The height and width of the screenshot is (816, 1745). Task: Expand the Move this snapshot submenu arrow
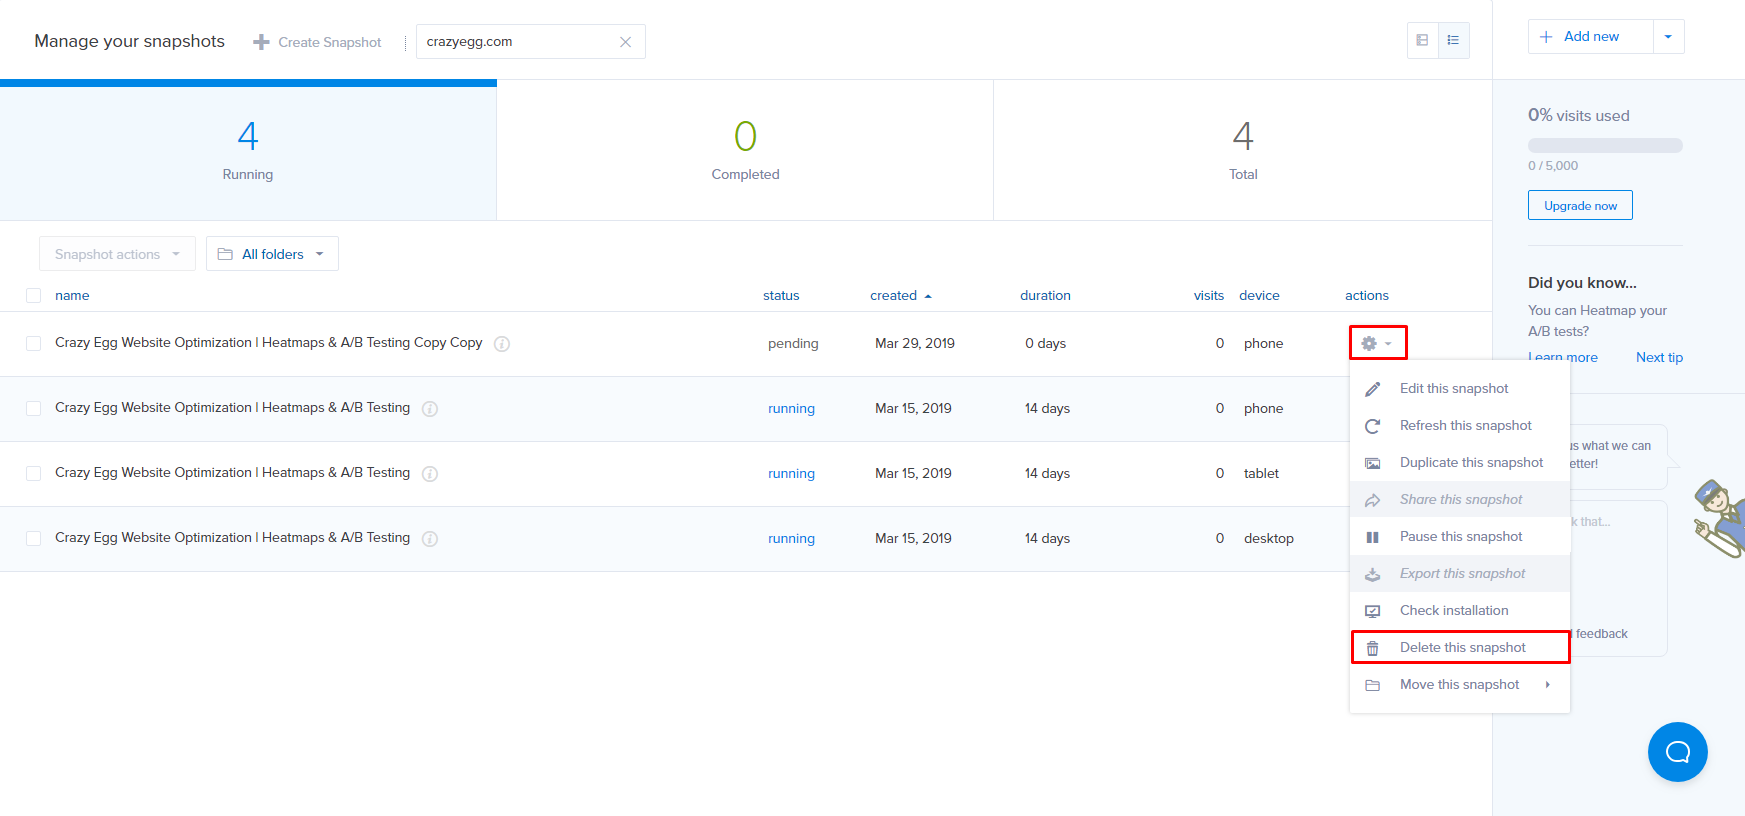click(1547, 685)
